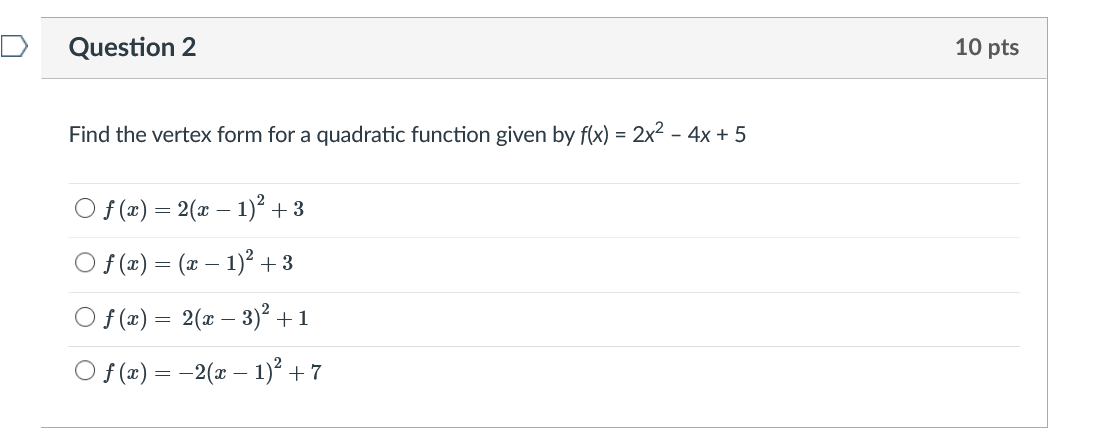Image resolution: width=1099 pixels, height=432 pixels.
Task: Click the "f(x)" at start of first answer
Action: (125, 209)
